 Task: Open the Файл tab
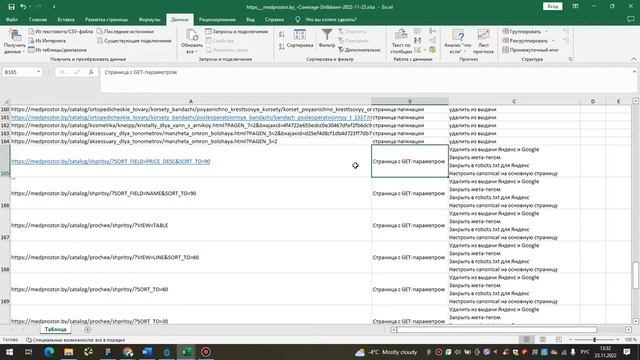11,20
